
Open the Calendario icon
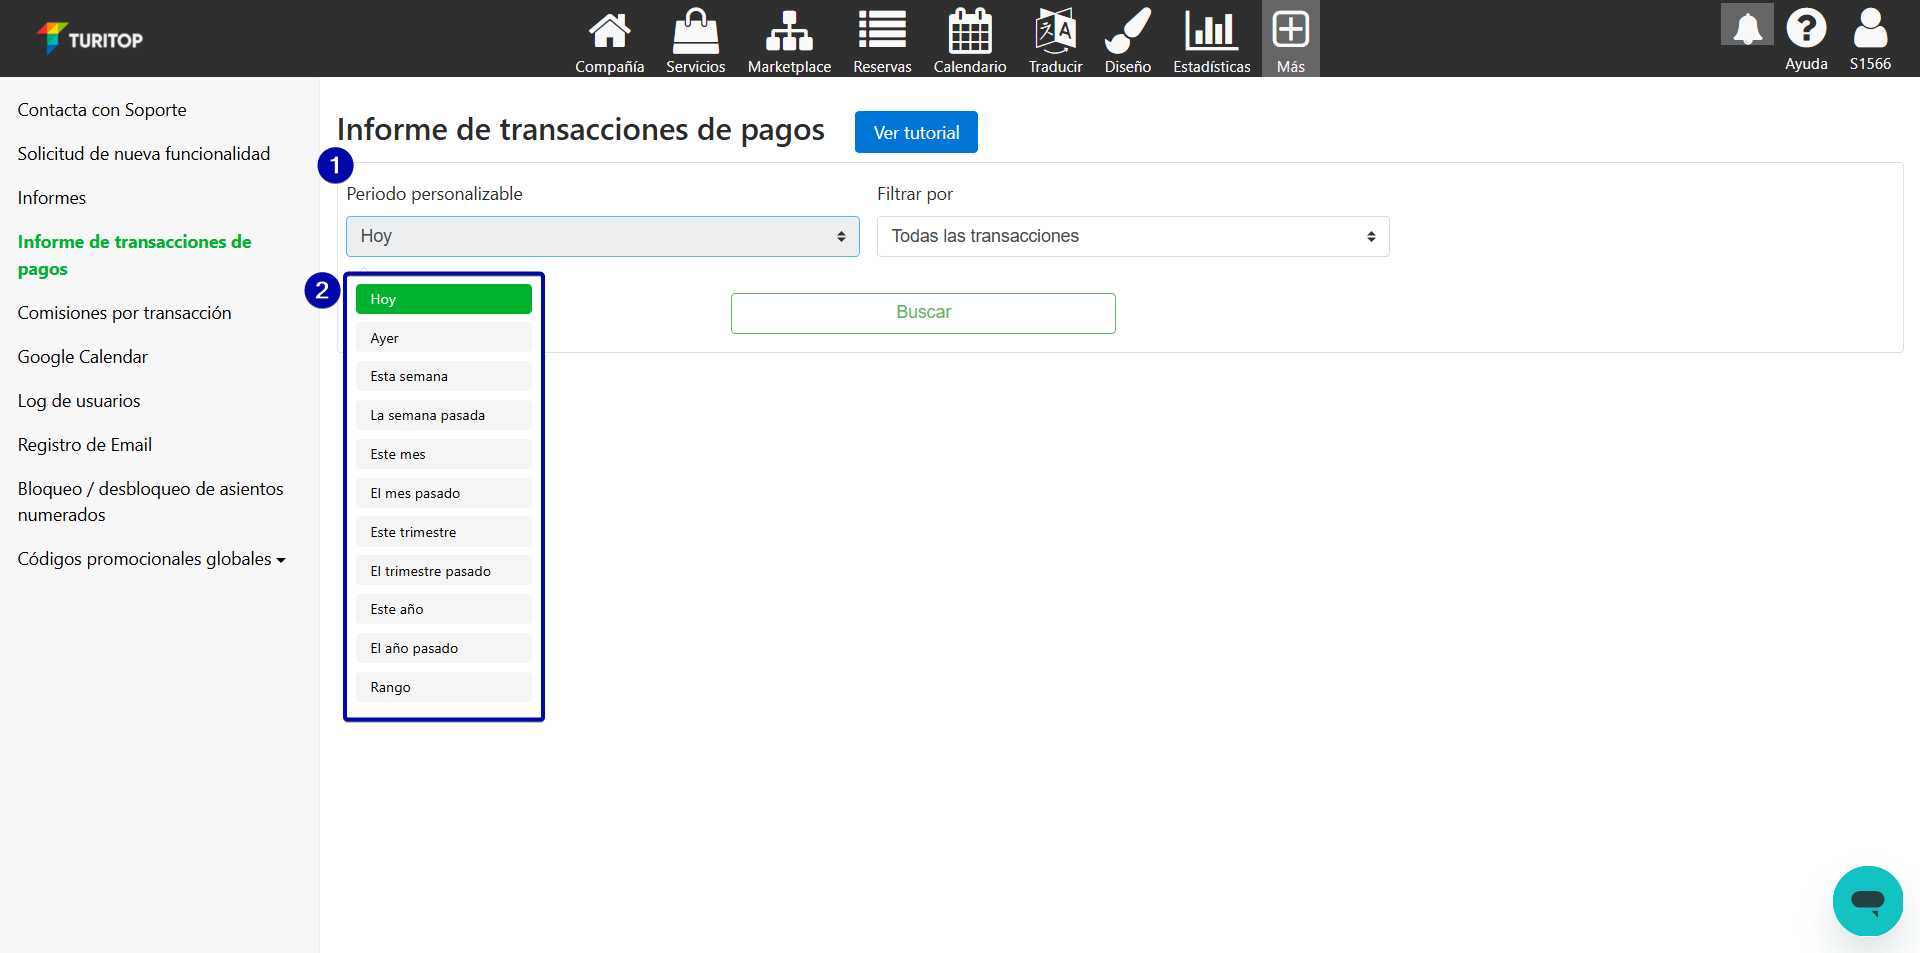click(x=969, y=32)
